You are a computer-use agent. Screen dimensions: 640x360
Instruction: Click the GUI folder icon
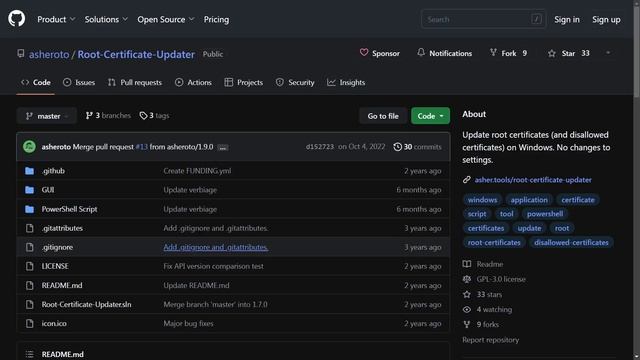pyautogui.click(x=29, y=190)
